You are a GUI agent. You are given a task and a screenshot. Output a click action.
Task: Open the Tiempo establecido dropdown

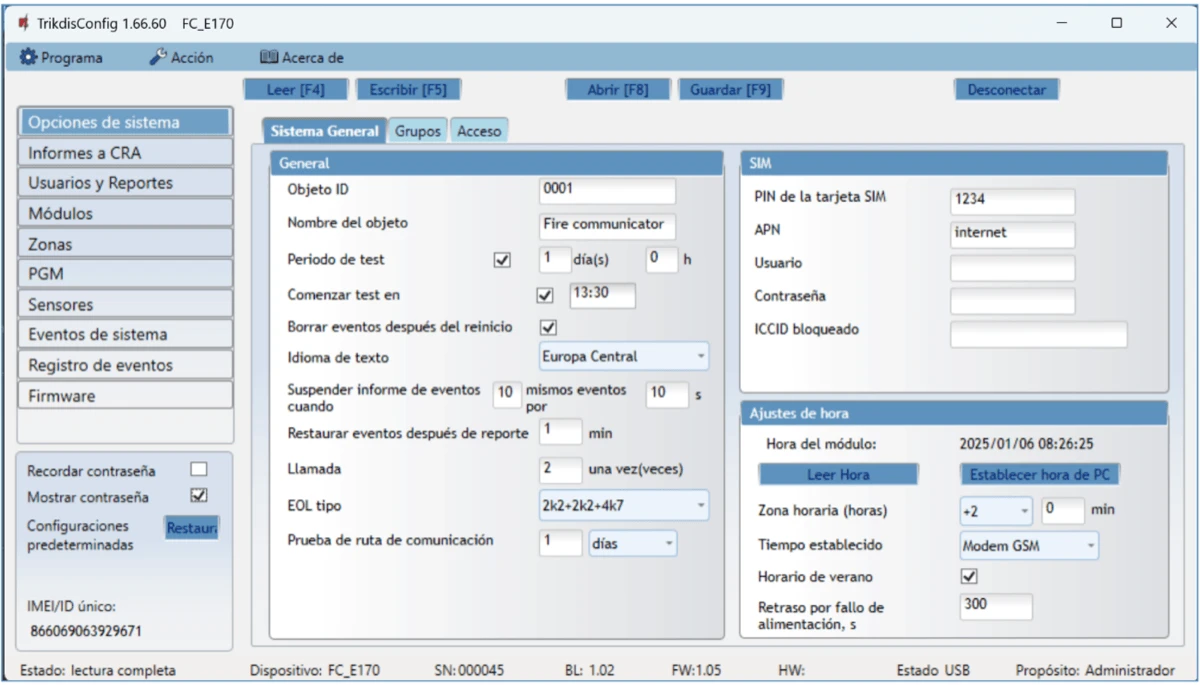1028,546
